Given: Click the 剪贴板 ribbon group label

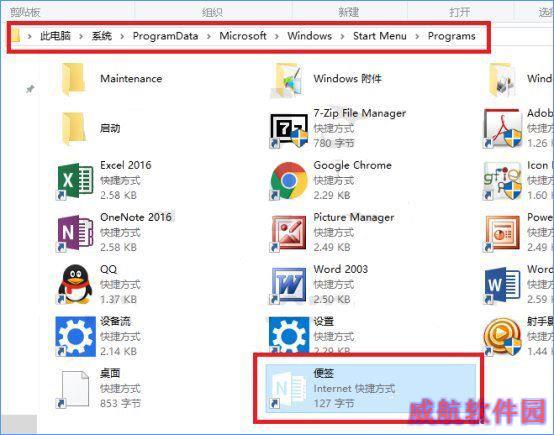Looking at the screenshot, I should (x=25, y=13).
